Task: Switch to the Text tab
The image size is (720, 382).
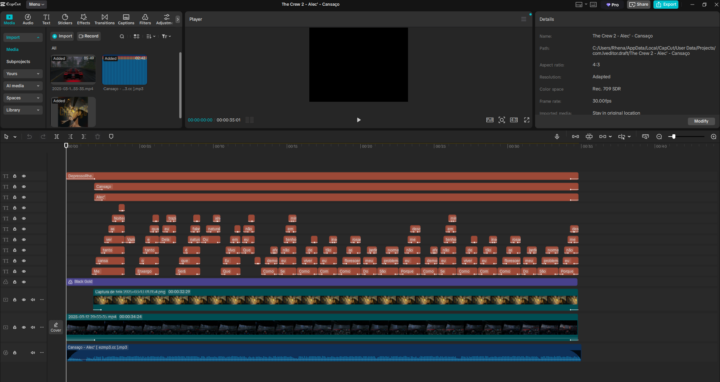Action: pyautogui.click(x=46, y=19)
